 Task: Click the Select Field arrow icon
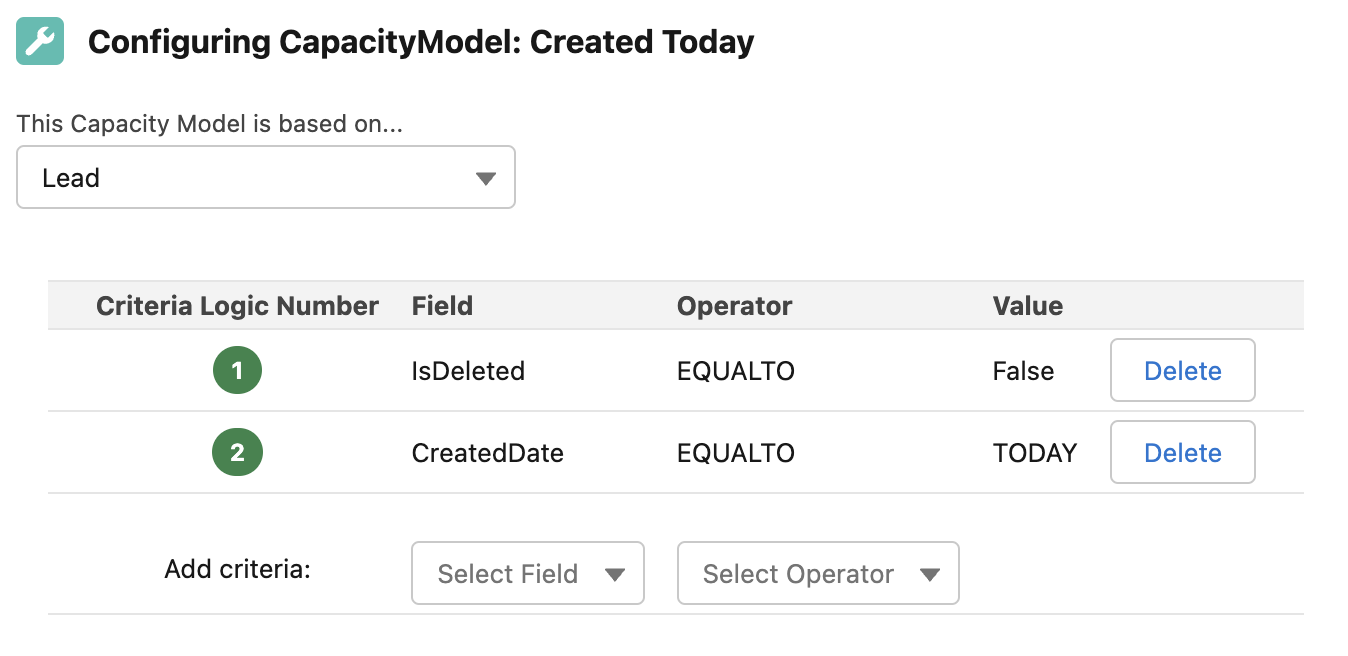[615, 575]
